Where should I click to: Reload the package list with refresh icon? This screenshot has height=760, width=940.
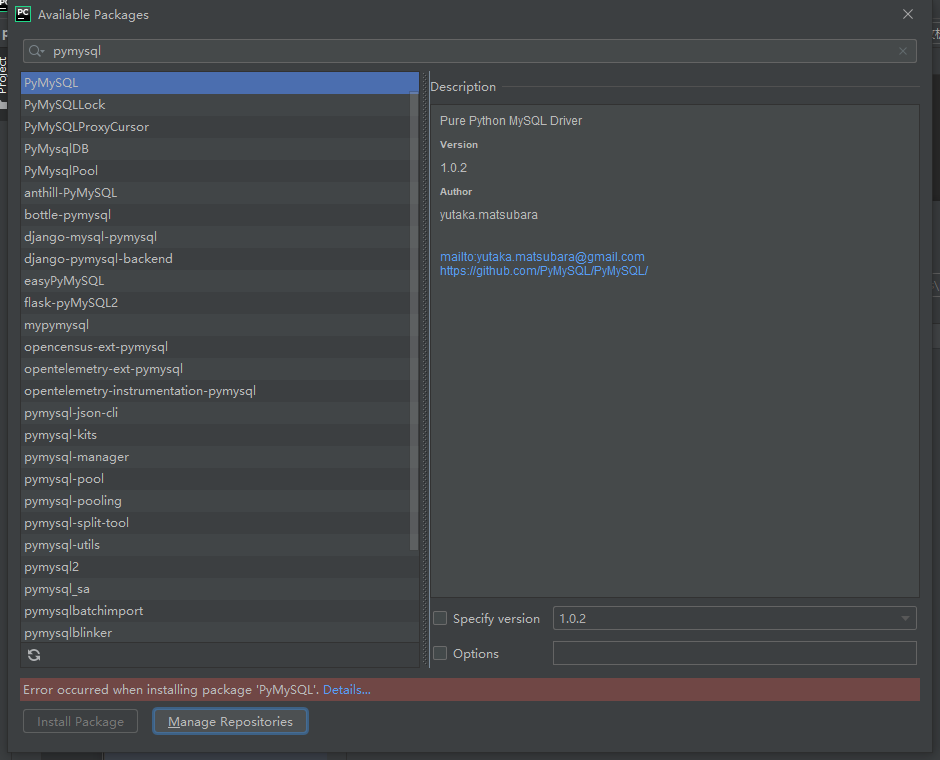pos(34,655)
